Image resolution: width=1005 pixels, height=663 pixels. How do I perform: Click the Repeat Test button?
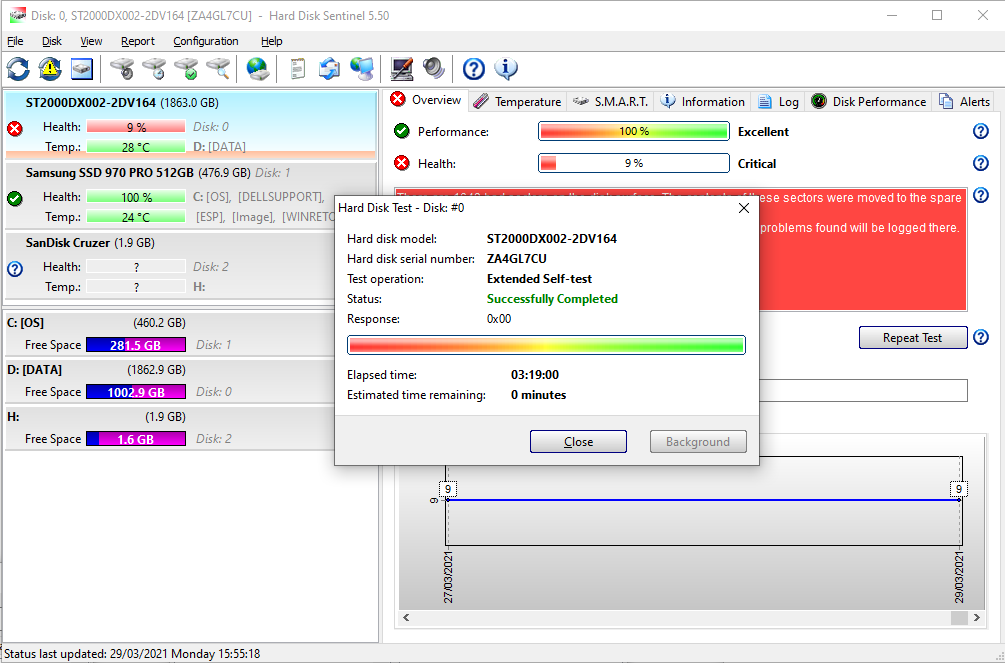(x=912, y=338)
